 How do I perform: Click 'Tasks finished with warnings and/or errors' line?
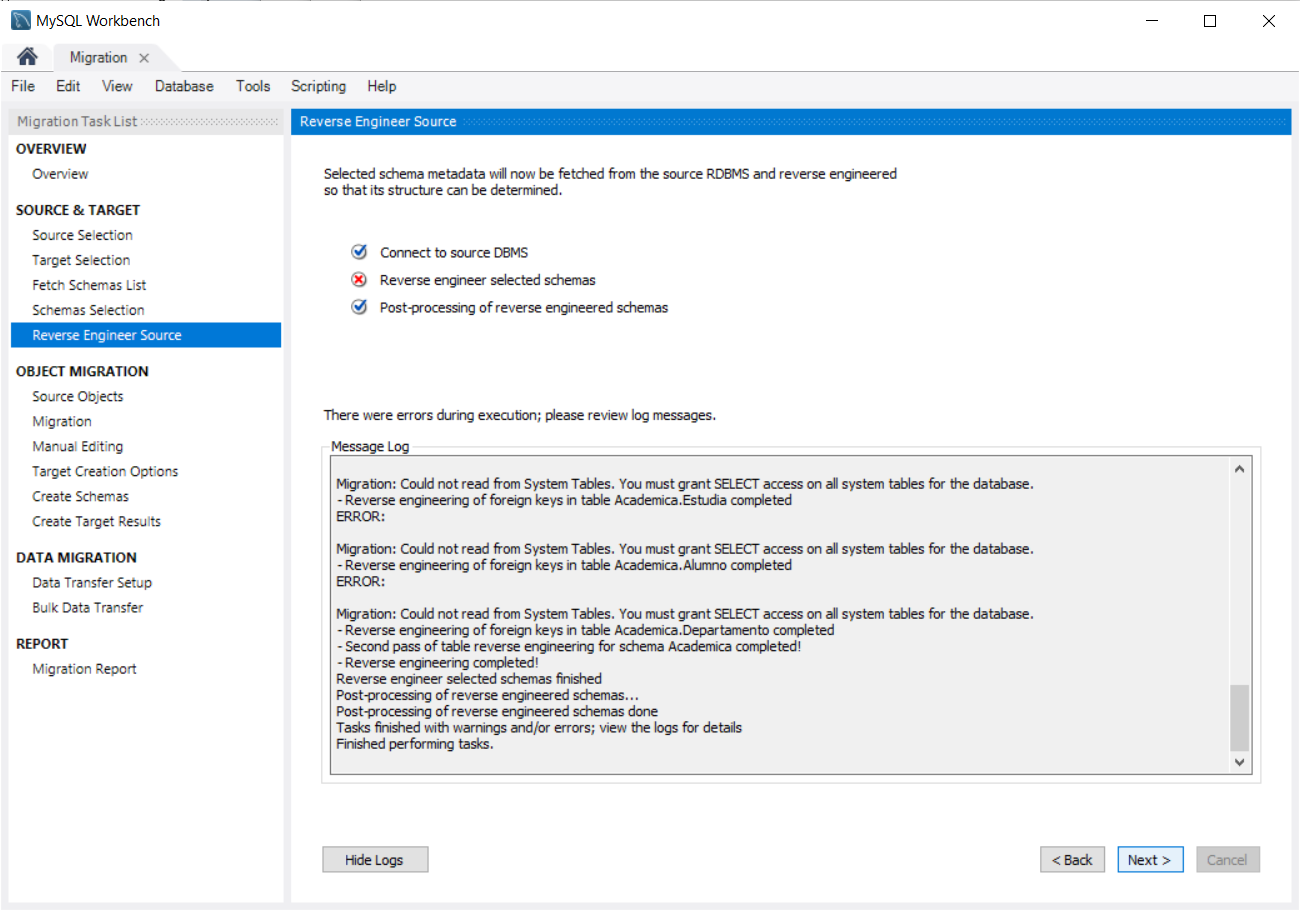point(539,728)
